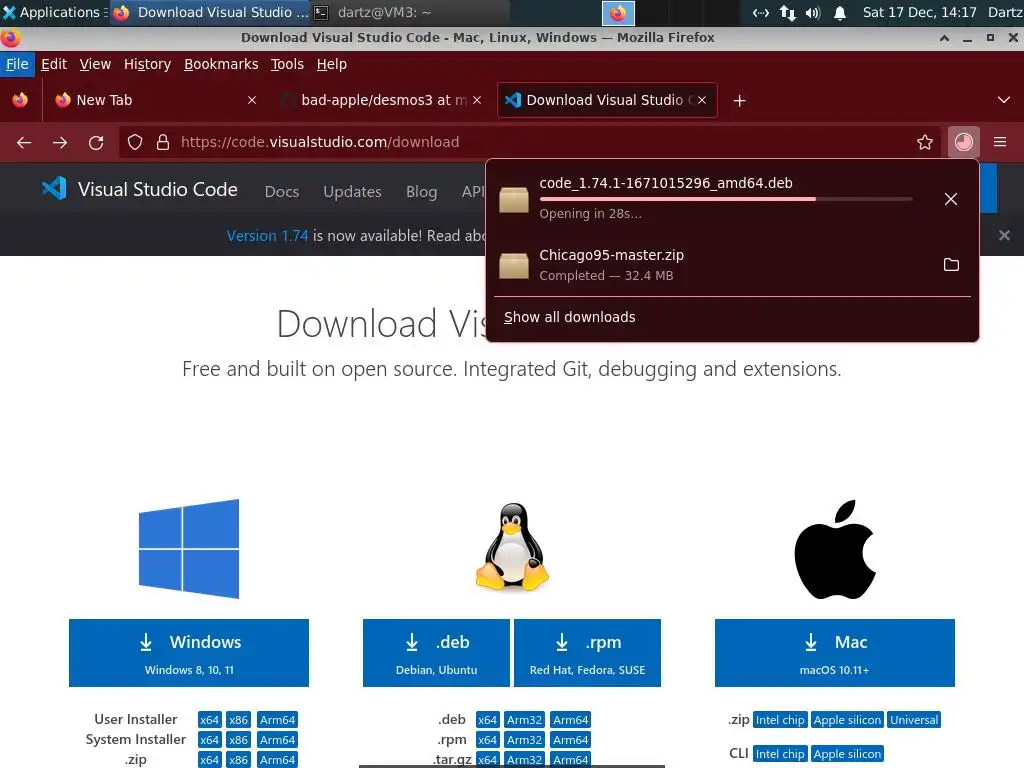Close the bad-apple/desmos3 tab
Screen dimensions: 1024x768
[x=477, y=100]
